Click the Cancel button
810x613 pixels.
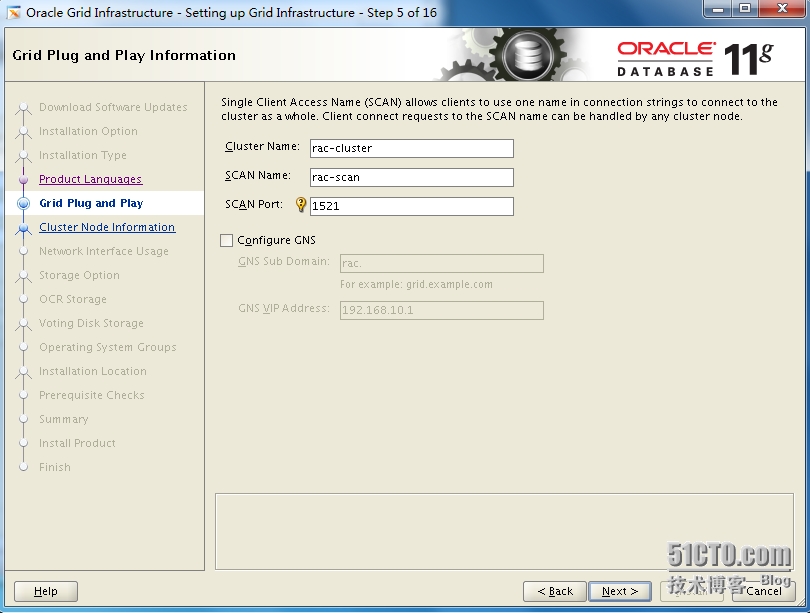tap(764, 591)
